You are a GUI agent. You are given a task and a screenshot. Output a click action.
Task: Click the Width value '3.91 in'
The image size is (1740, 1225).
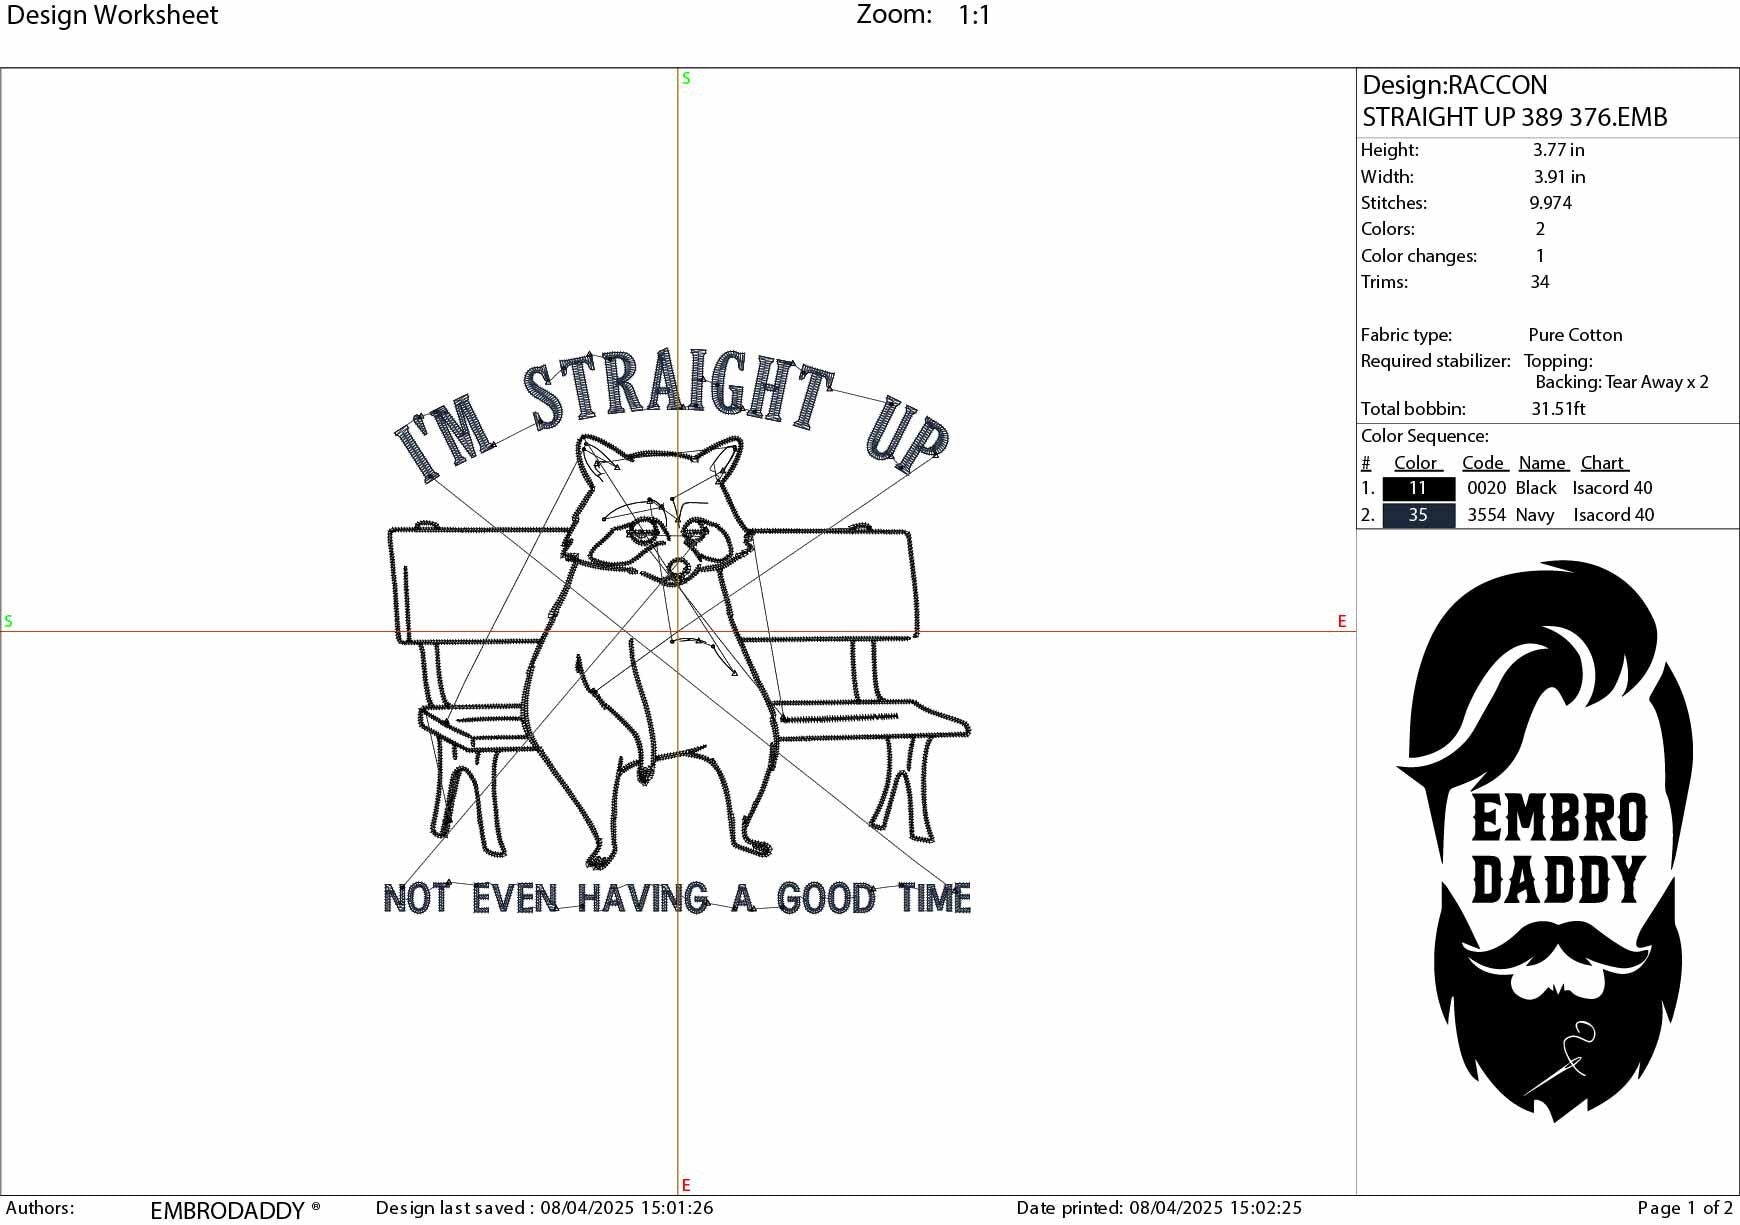click(1559, 177)
